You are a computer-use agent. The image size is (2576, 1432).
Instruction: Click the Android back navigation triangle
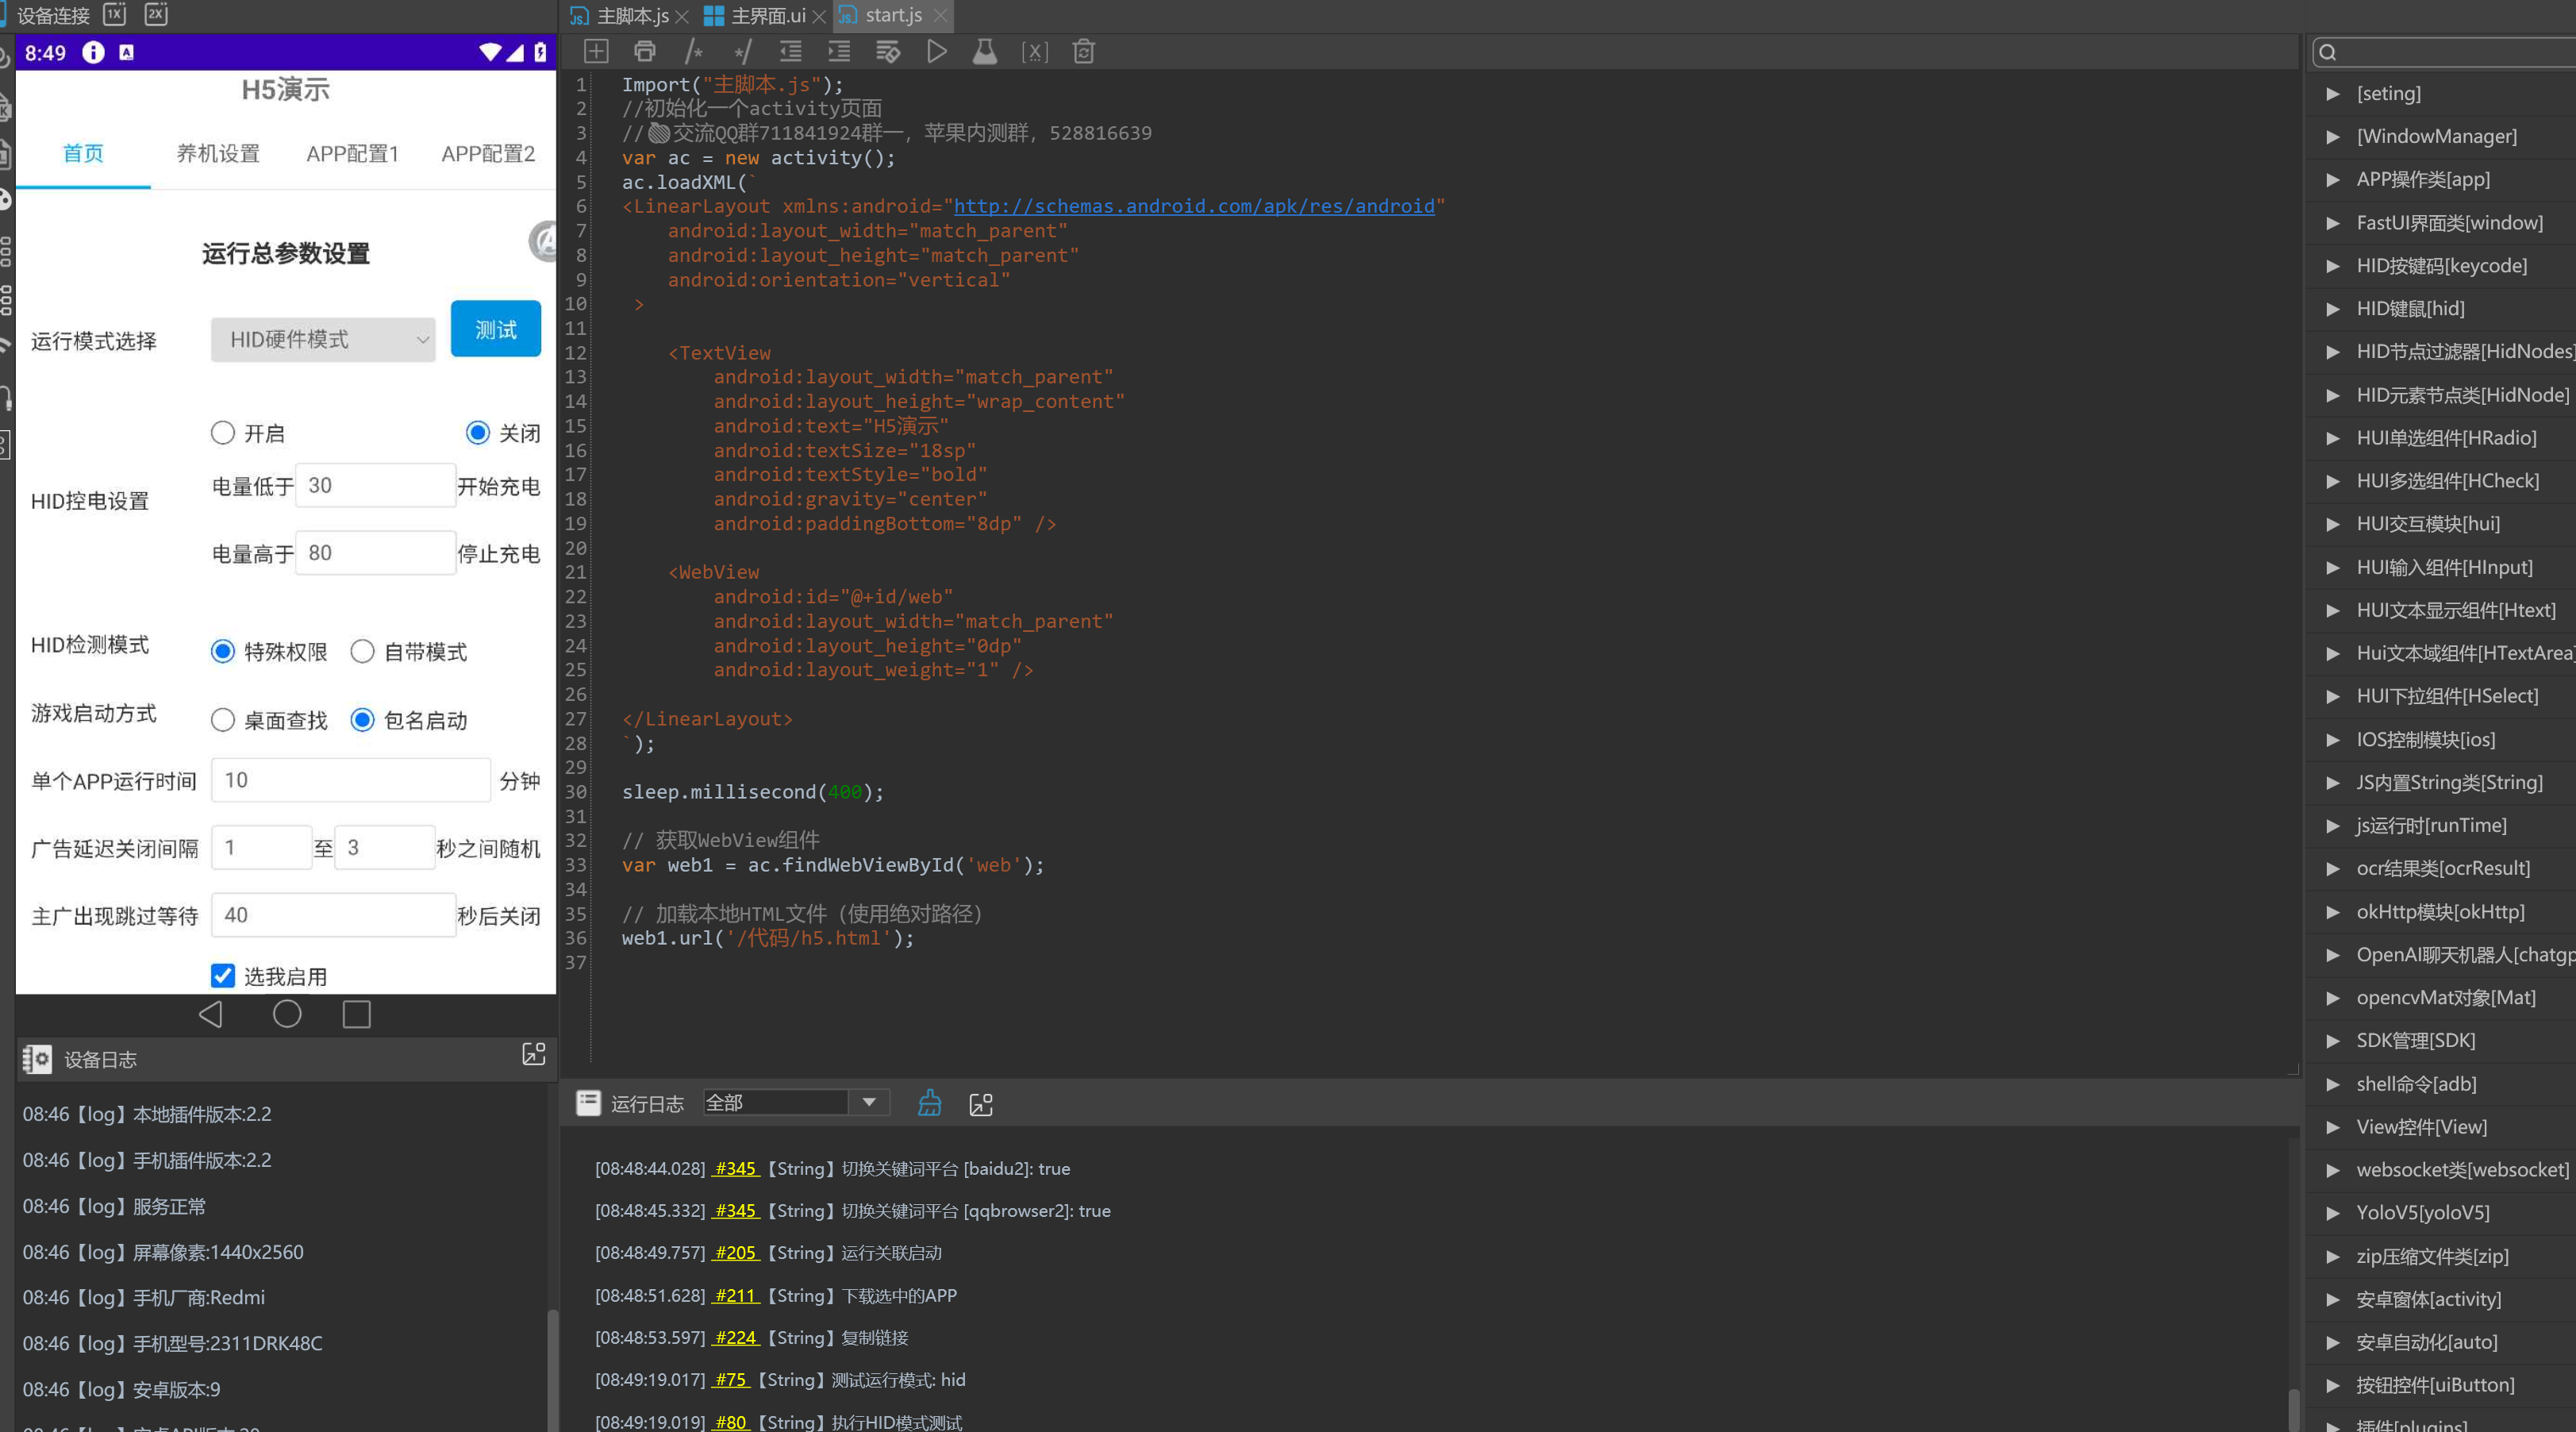pos(210,1014)
